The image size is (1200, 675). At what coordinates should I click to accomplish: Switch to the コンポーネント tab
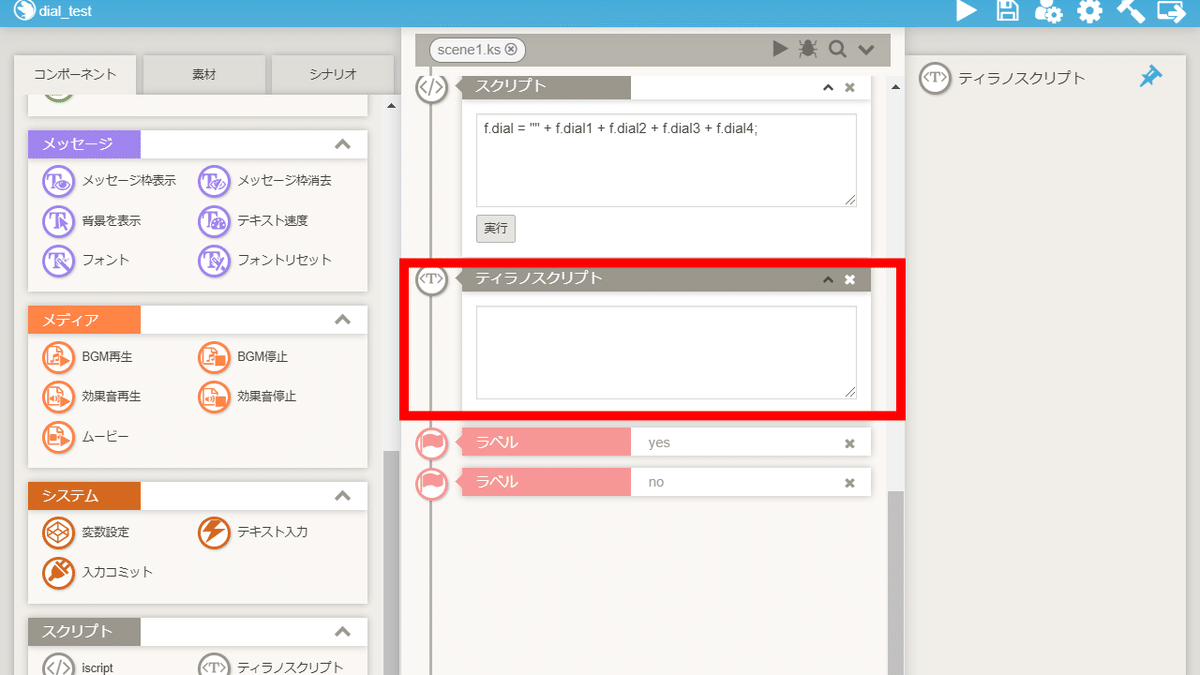pyautogui.click(x=75, y=75)
